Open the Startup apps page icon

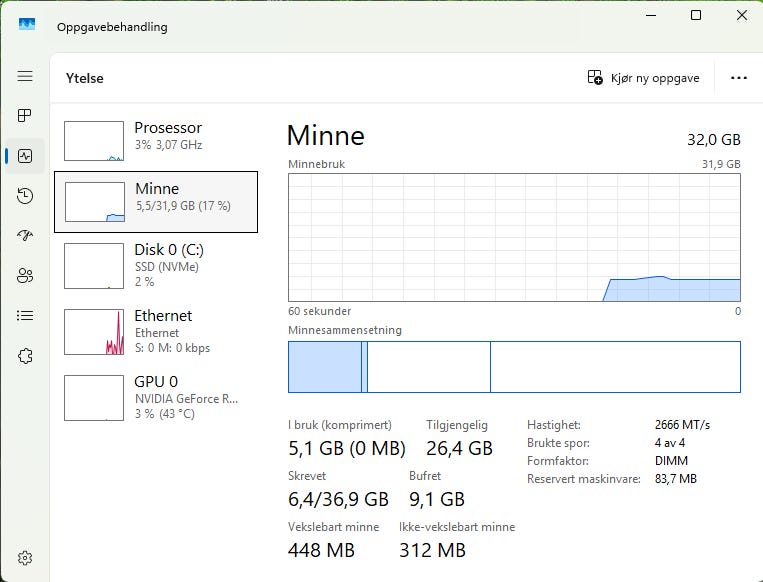point(25,236)
